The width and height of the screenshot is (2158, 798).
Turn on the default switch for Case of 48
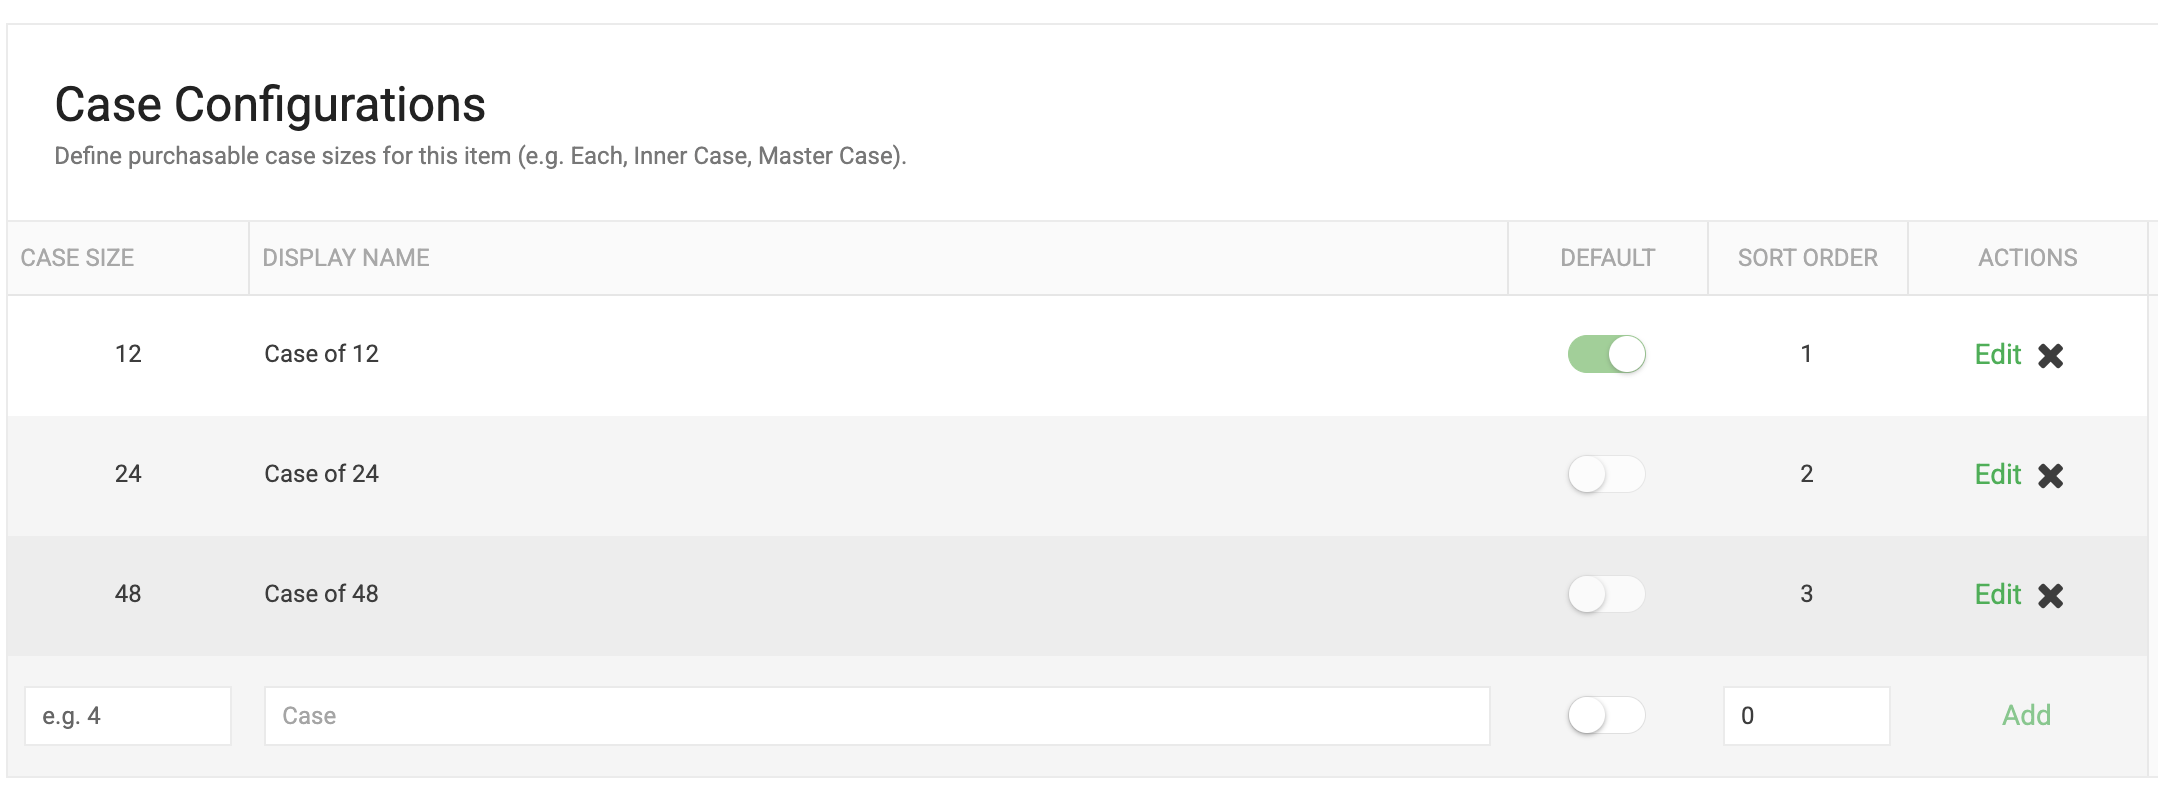click(x=1606, y=594)
